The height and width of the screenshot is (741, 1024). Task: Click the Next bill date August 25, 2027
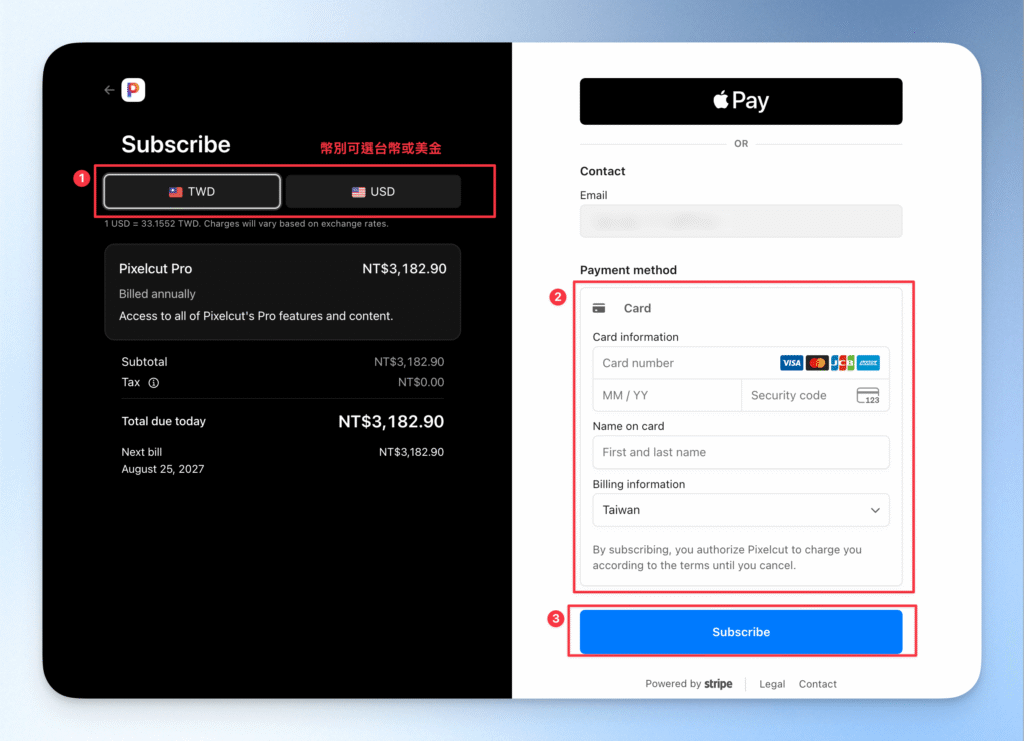[x=163, y=469]
